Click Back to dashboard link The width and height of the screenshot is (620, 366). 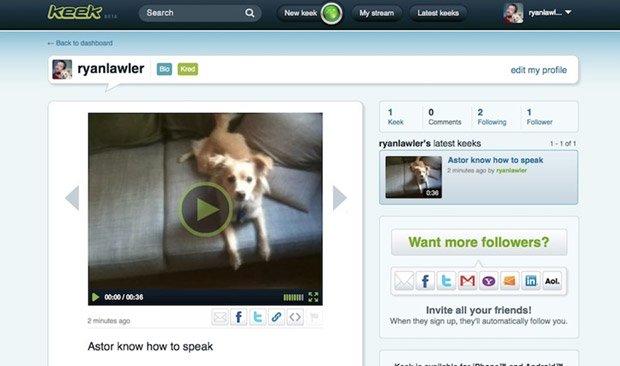click(80, 43)
